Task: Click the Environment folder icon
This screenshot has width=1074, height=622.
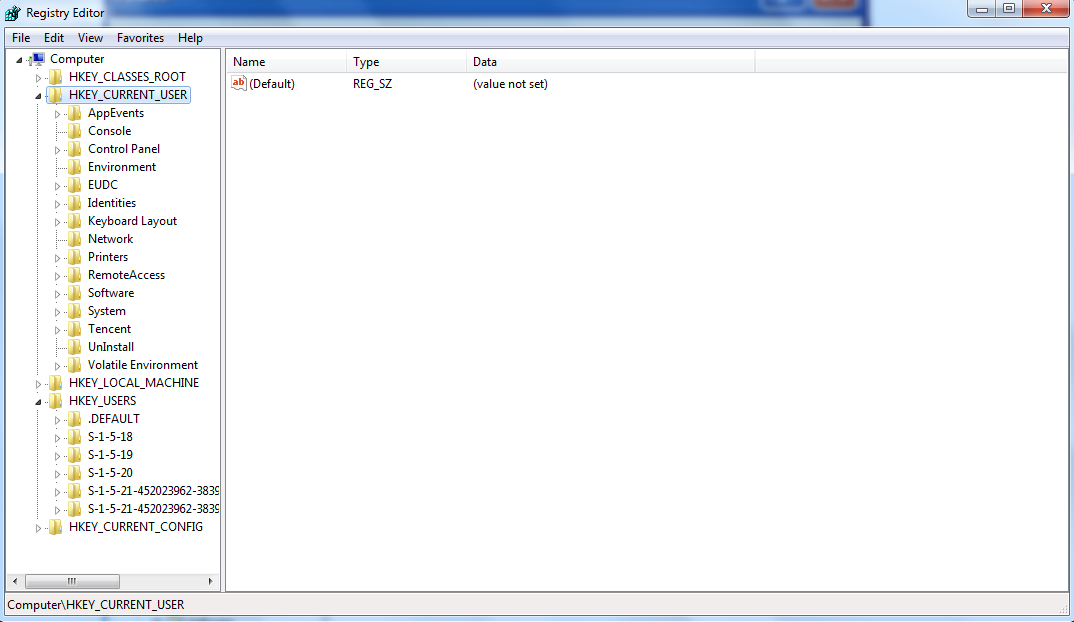Action: (75, 167)
